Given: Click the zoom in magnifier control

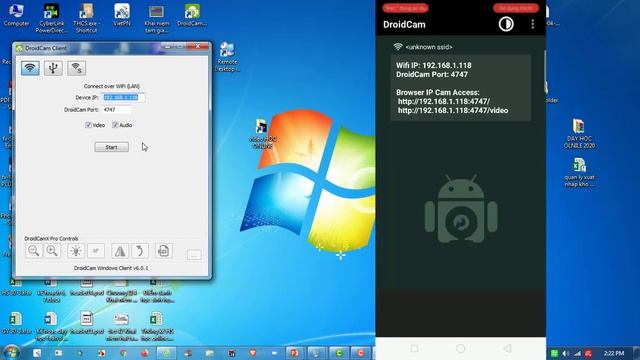Looking at the screenshot, I should pyautogui.click(x=52, y=251).
